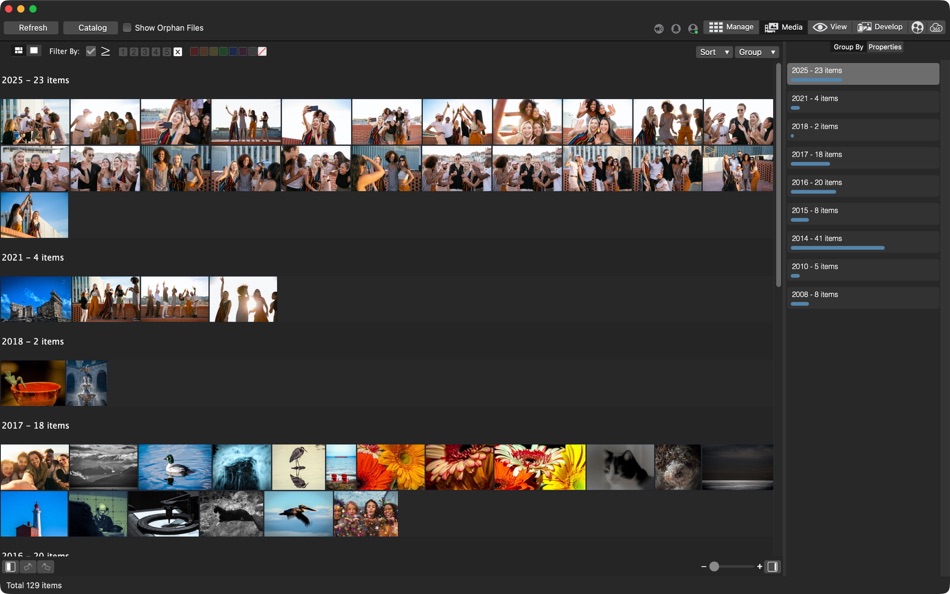Open View mode
This screenshot has height=594, width=950.
832,27
